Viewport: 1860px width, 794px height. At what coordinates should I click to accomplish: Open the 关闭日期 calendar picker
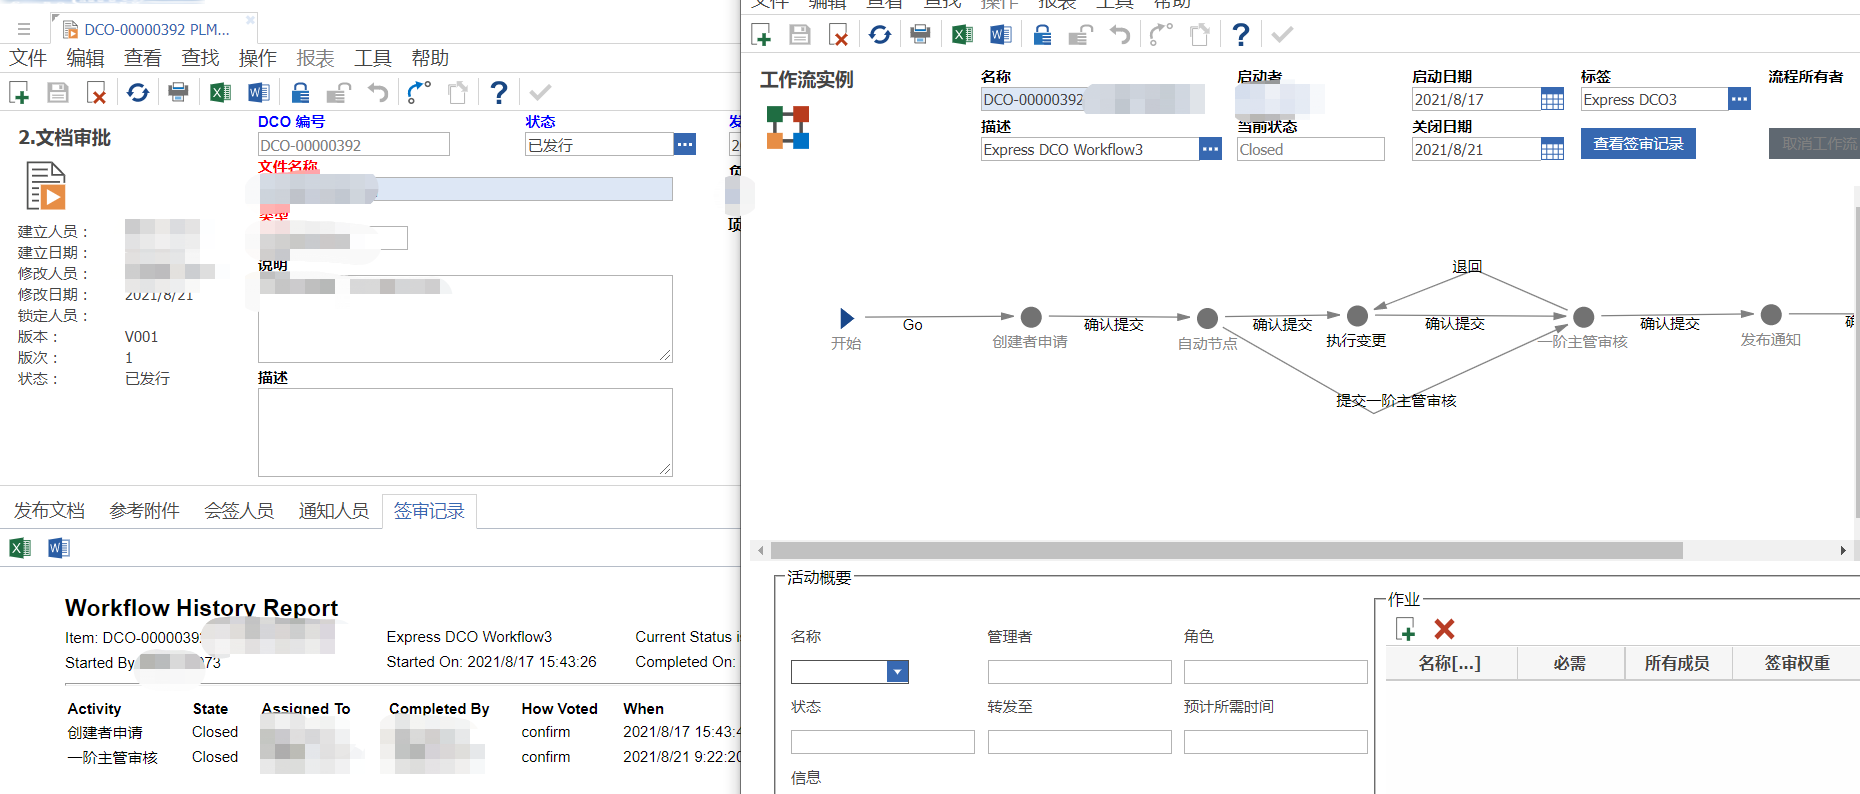coord(1552,149)
